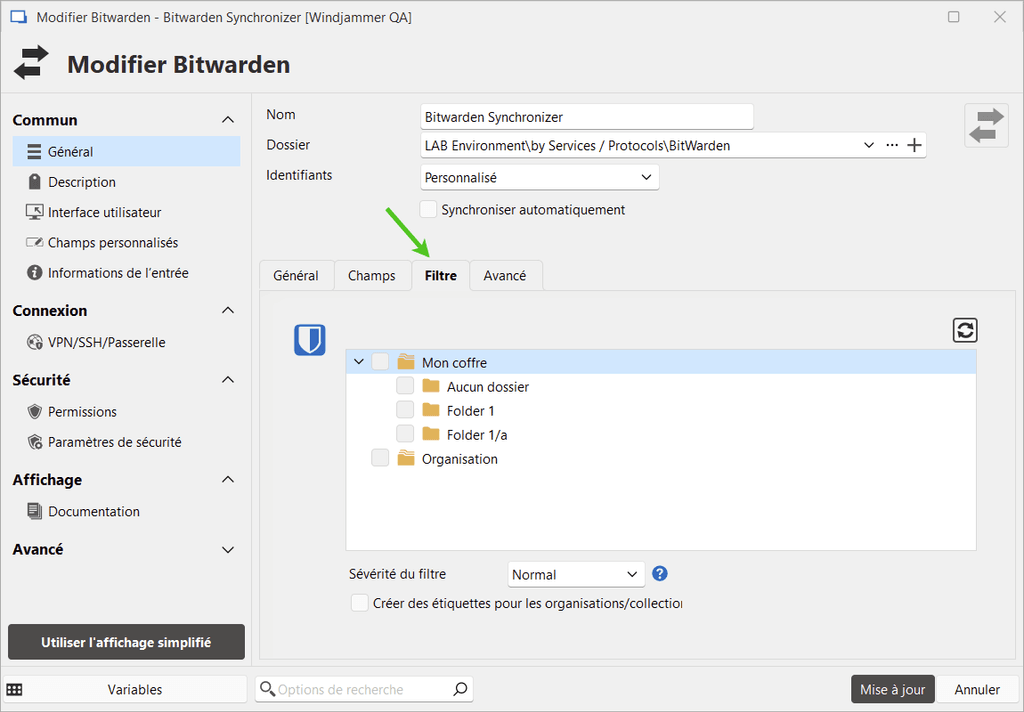Click the magnifier icon in search options box
Image resolution: width=1024 pixels, height=712 pixels.
[460, 689]
